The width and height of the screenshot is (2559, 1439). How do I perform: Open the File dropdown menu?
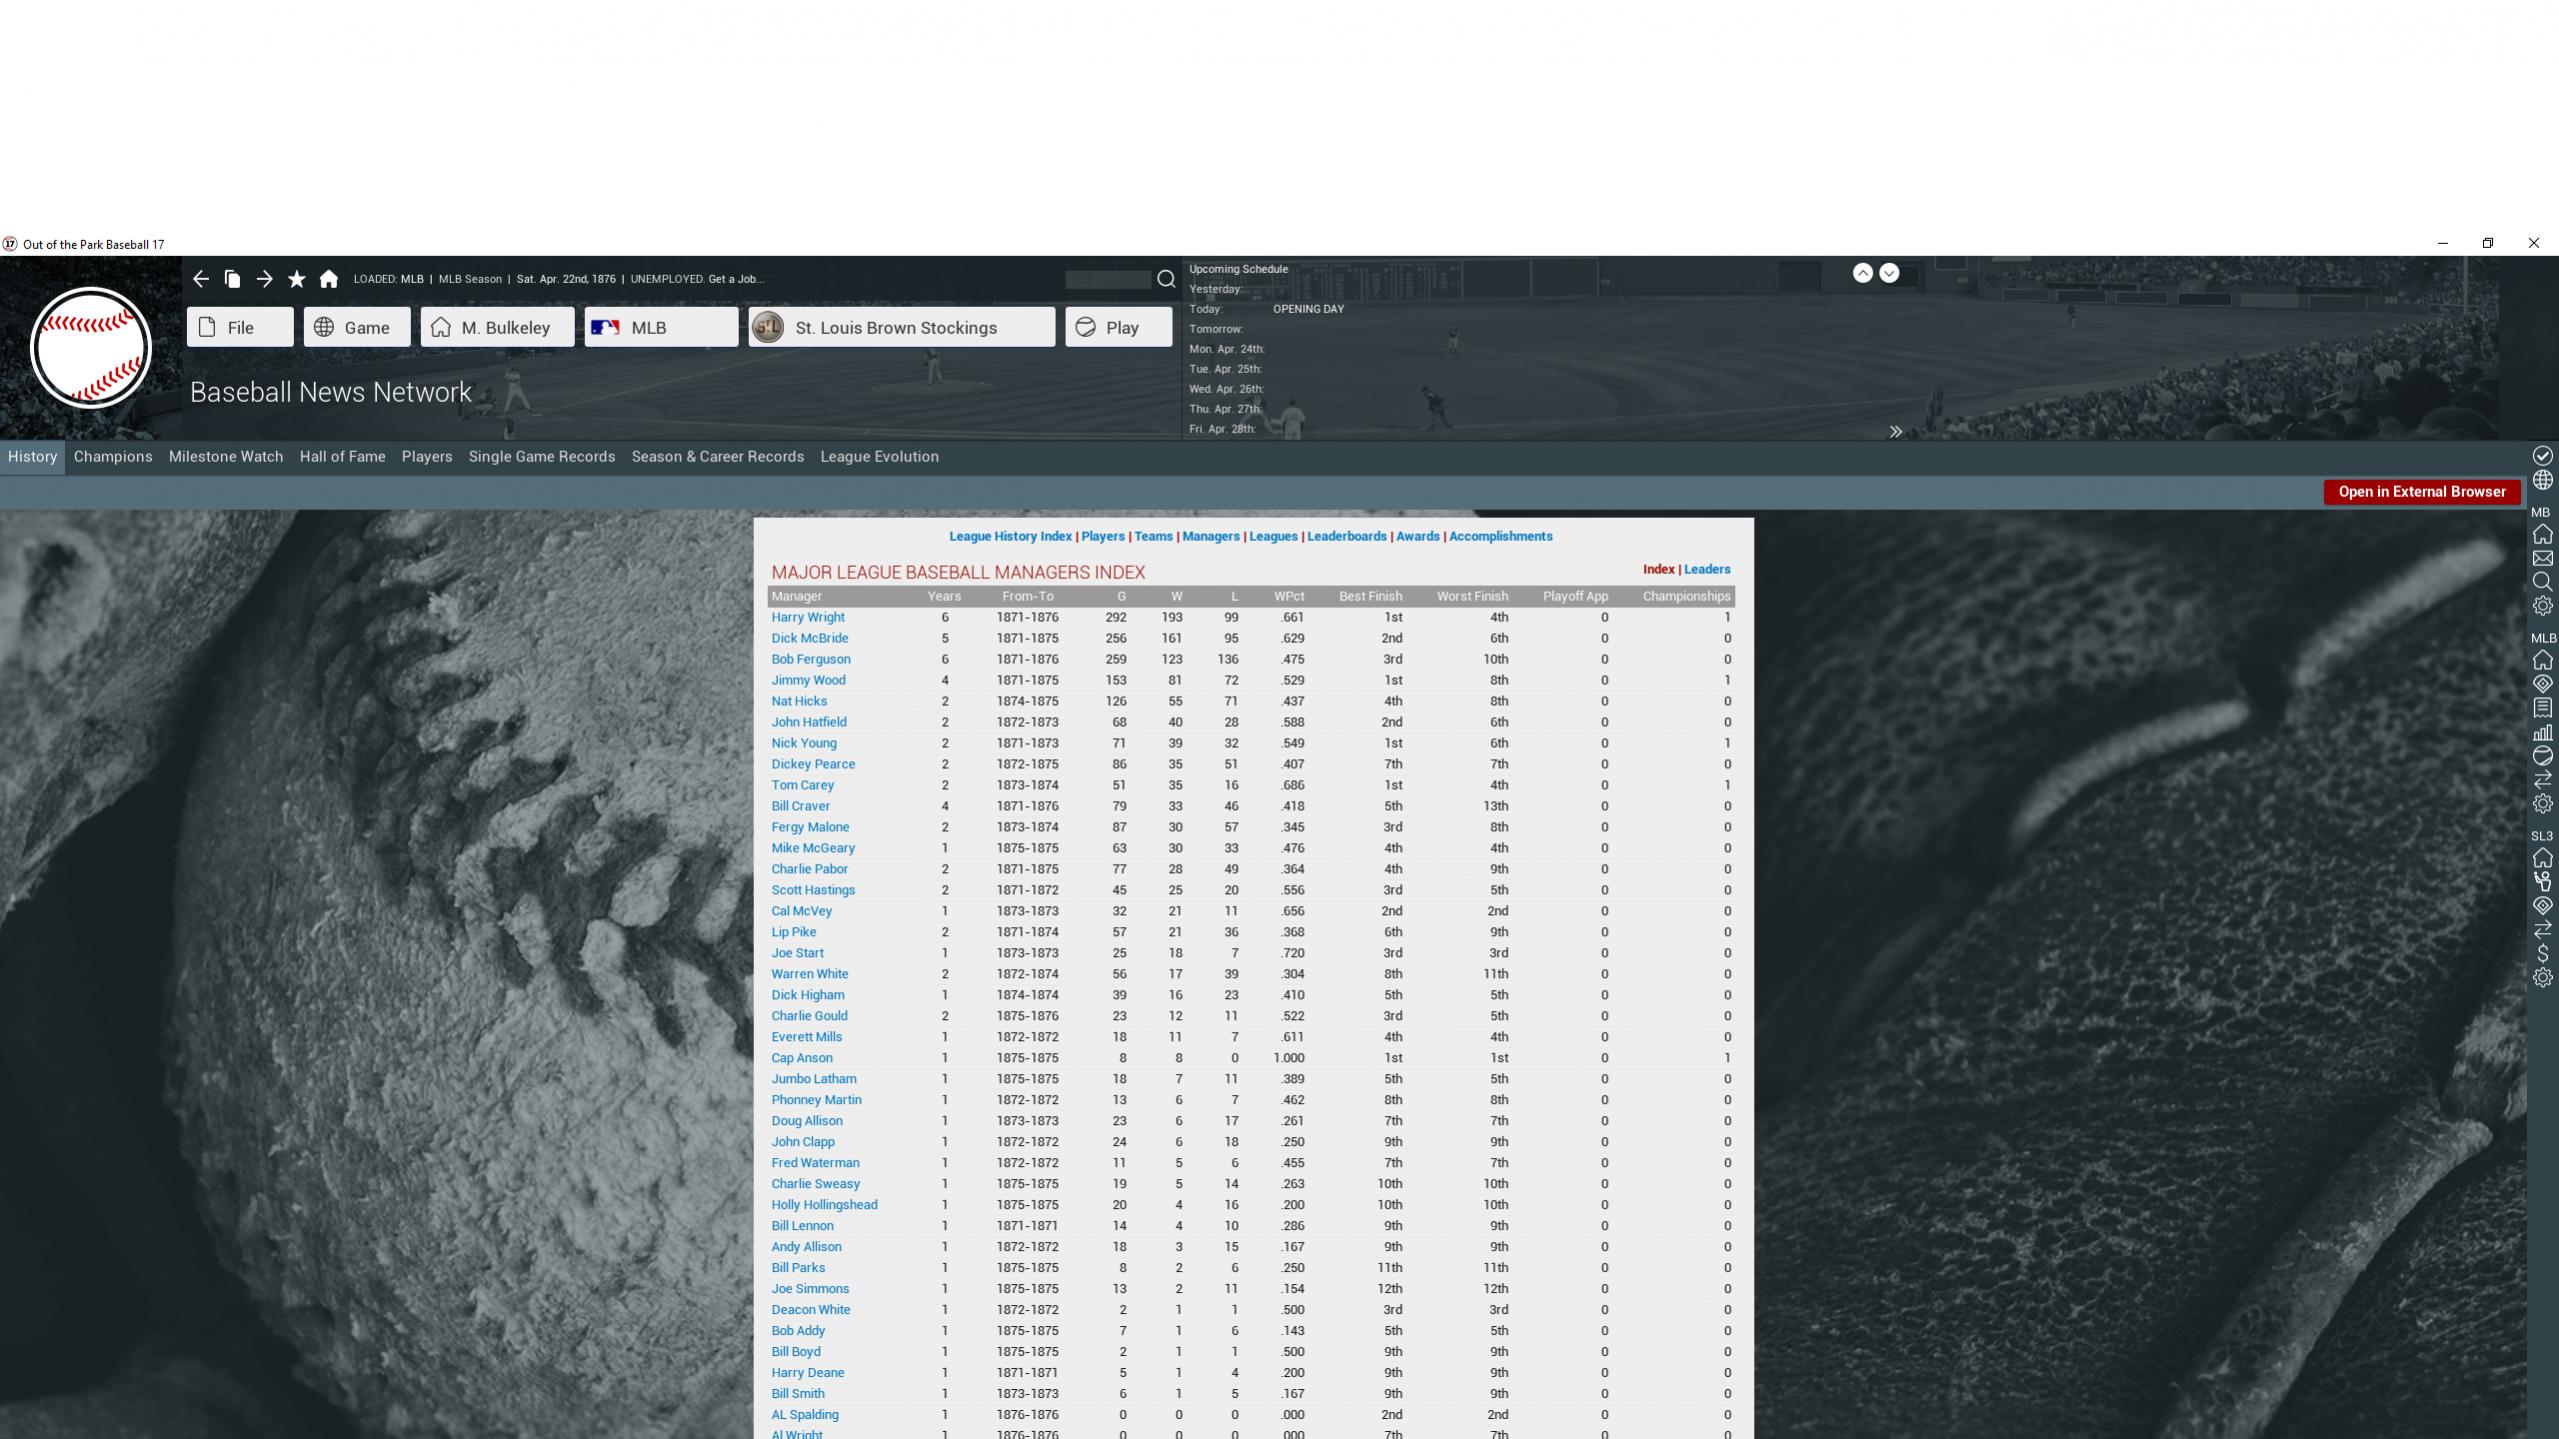click(x=240, y=327)
